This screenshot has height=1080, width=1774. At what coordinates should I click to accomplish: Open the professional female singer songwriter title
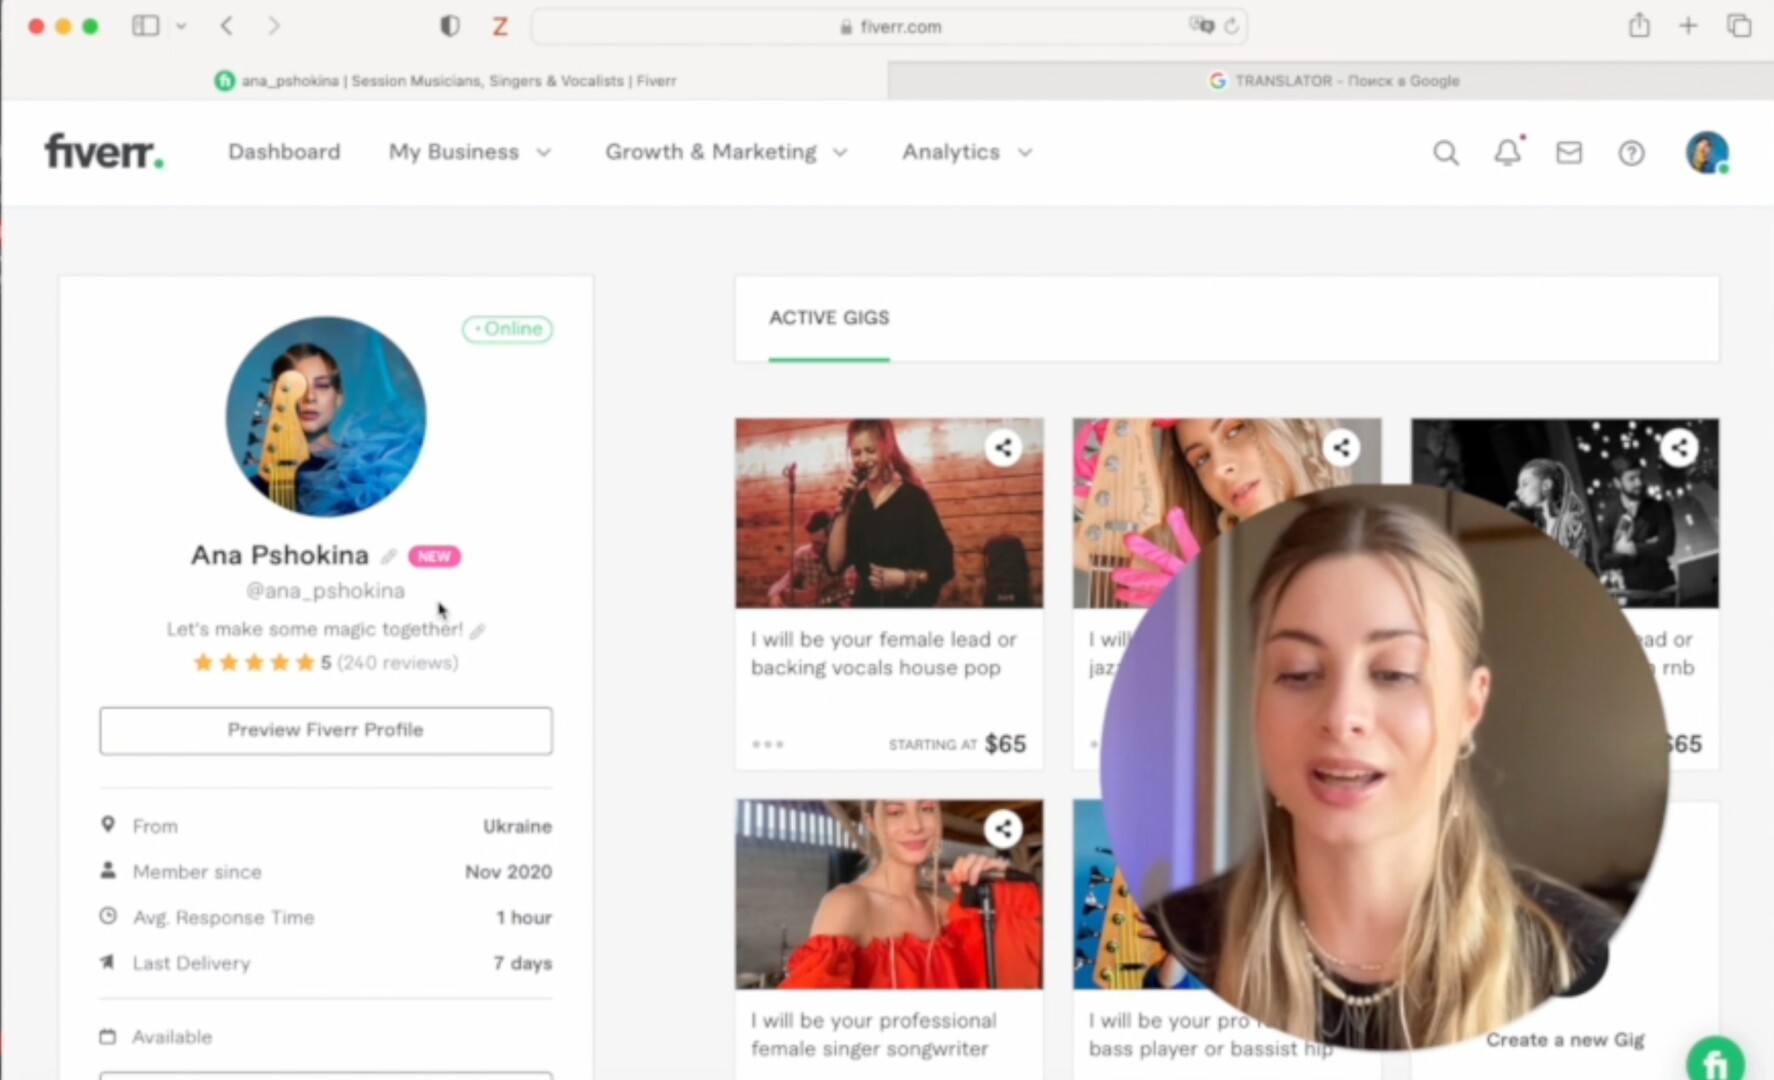click(x=874, y=1035)
